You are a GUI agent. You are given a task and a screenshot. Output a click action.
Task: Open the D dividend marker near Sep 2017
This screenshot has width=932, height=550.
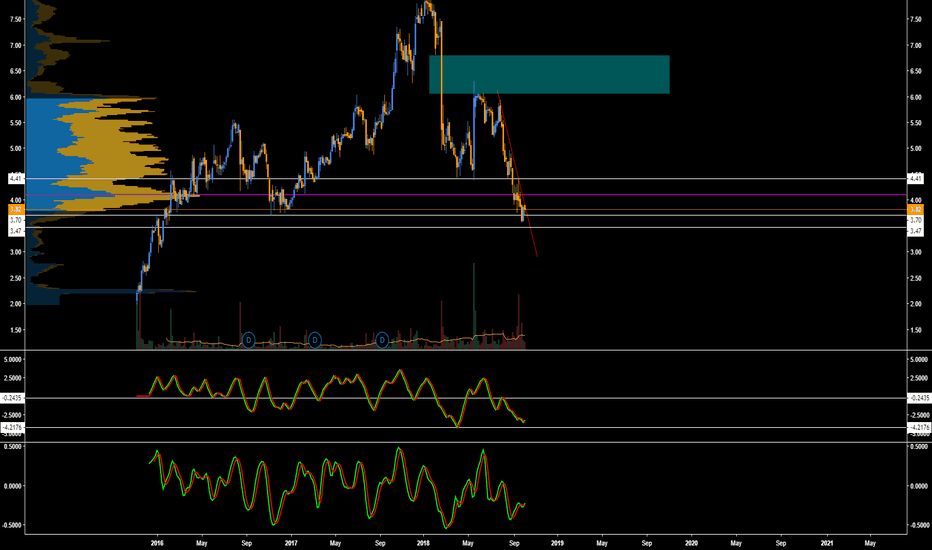pos(382,340)
